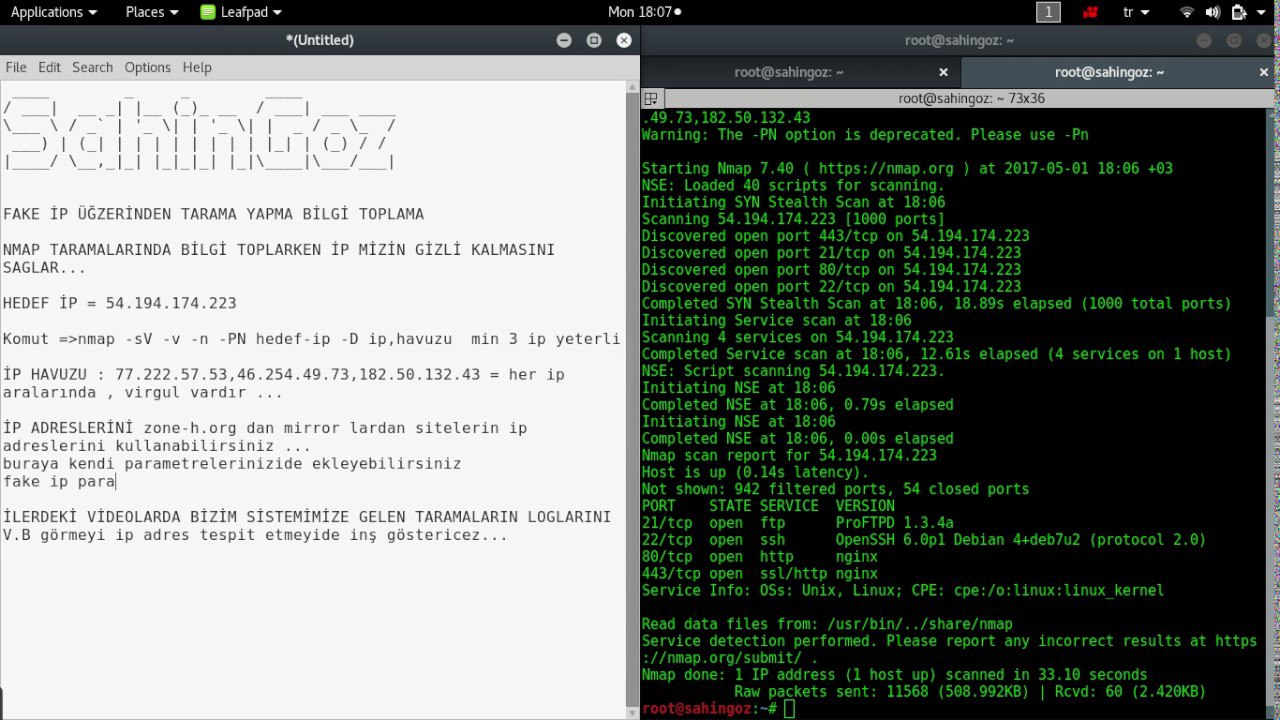Screen dimensions: 1280x720
Task: Click the battery status icon
Action: coord(1239,12)
